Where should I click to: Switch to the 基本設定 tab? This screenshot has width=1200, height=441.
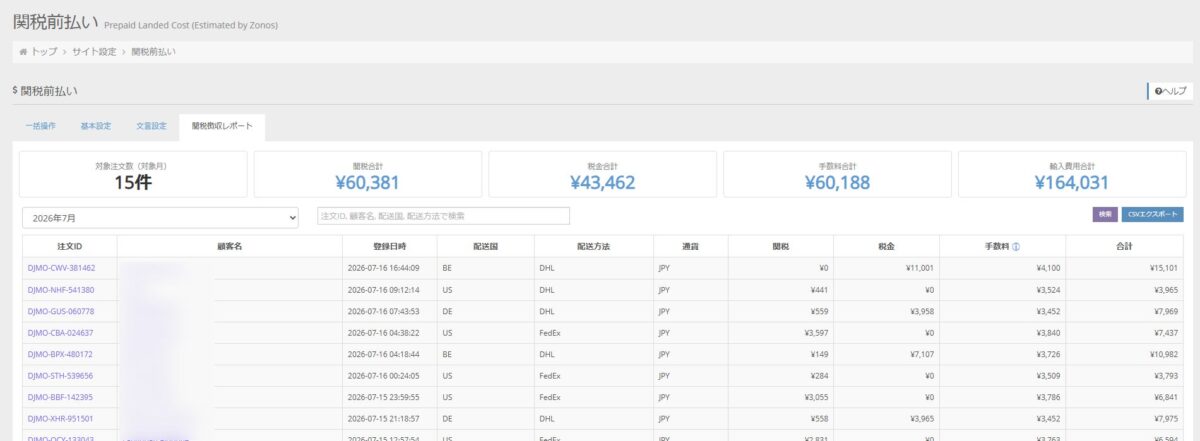point(96,126)
